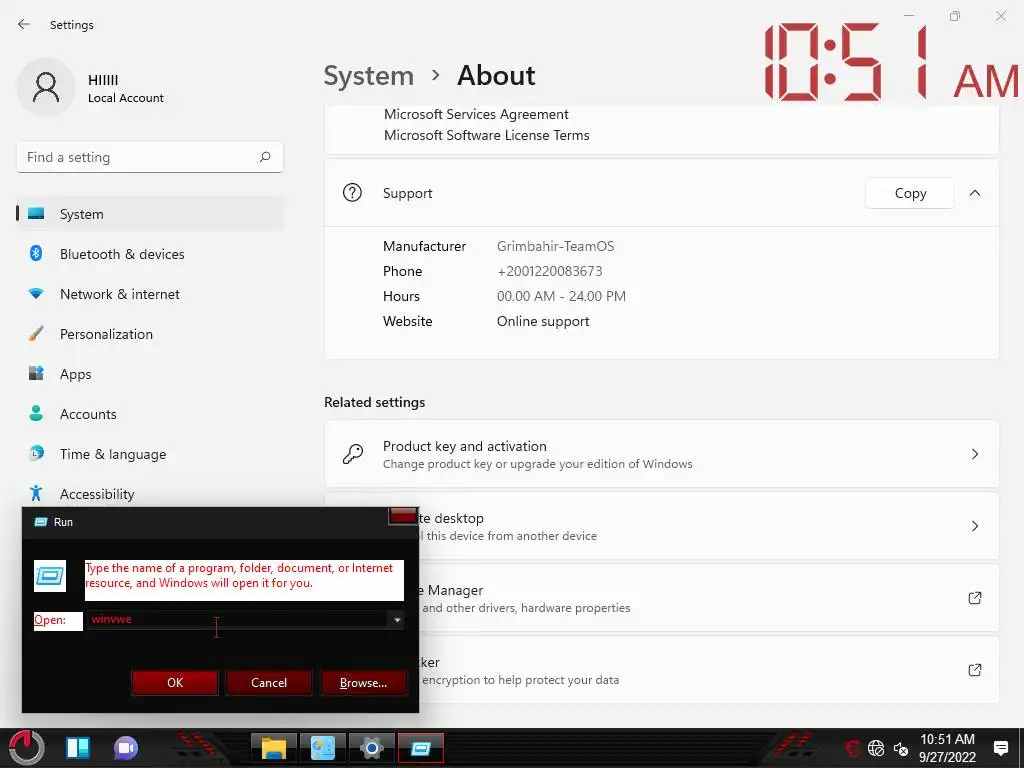Click System in the breadcrumb header
The image size is (1024, 768).
369,76
